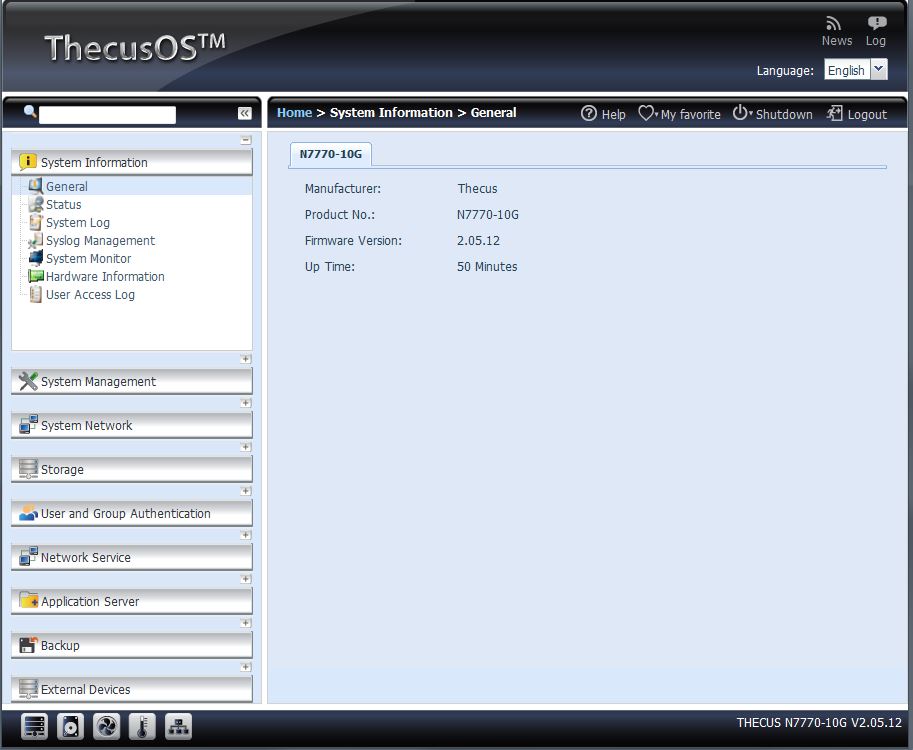Click the Syslog Management icon

tap(36, 240)
